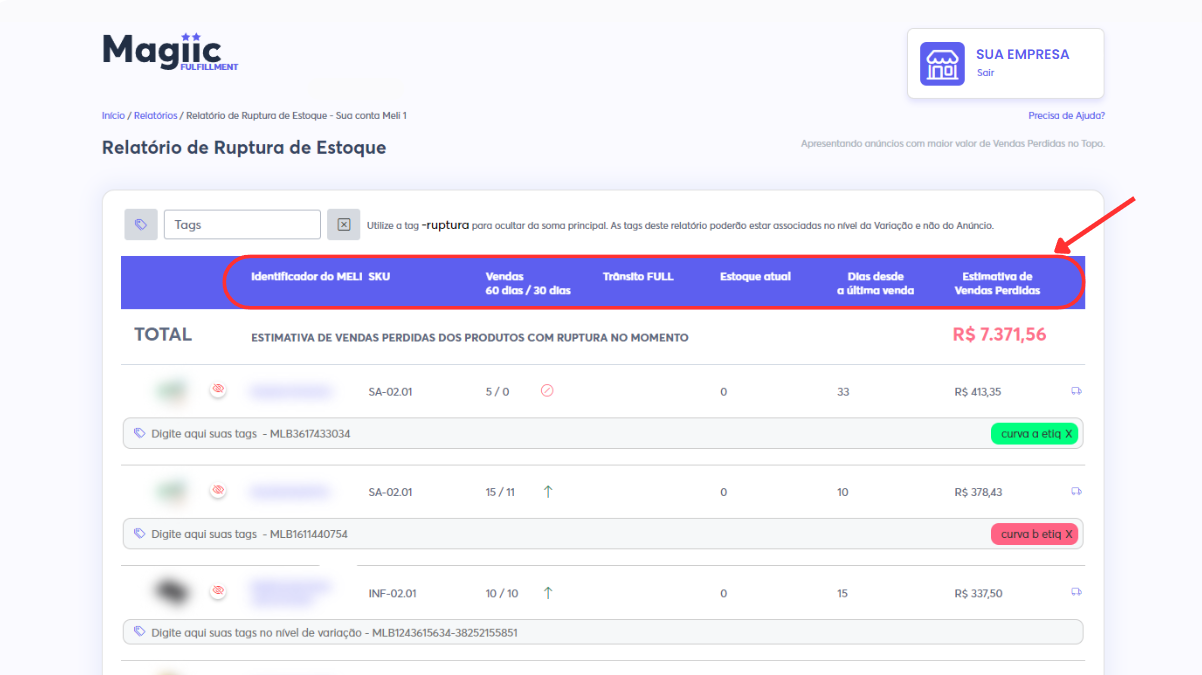Click the SUA EMPRESA account name
This screenshot has width=1202, height=675.
1022,55
